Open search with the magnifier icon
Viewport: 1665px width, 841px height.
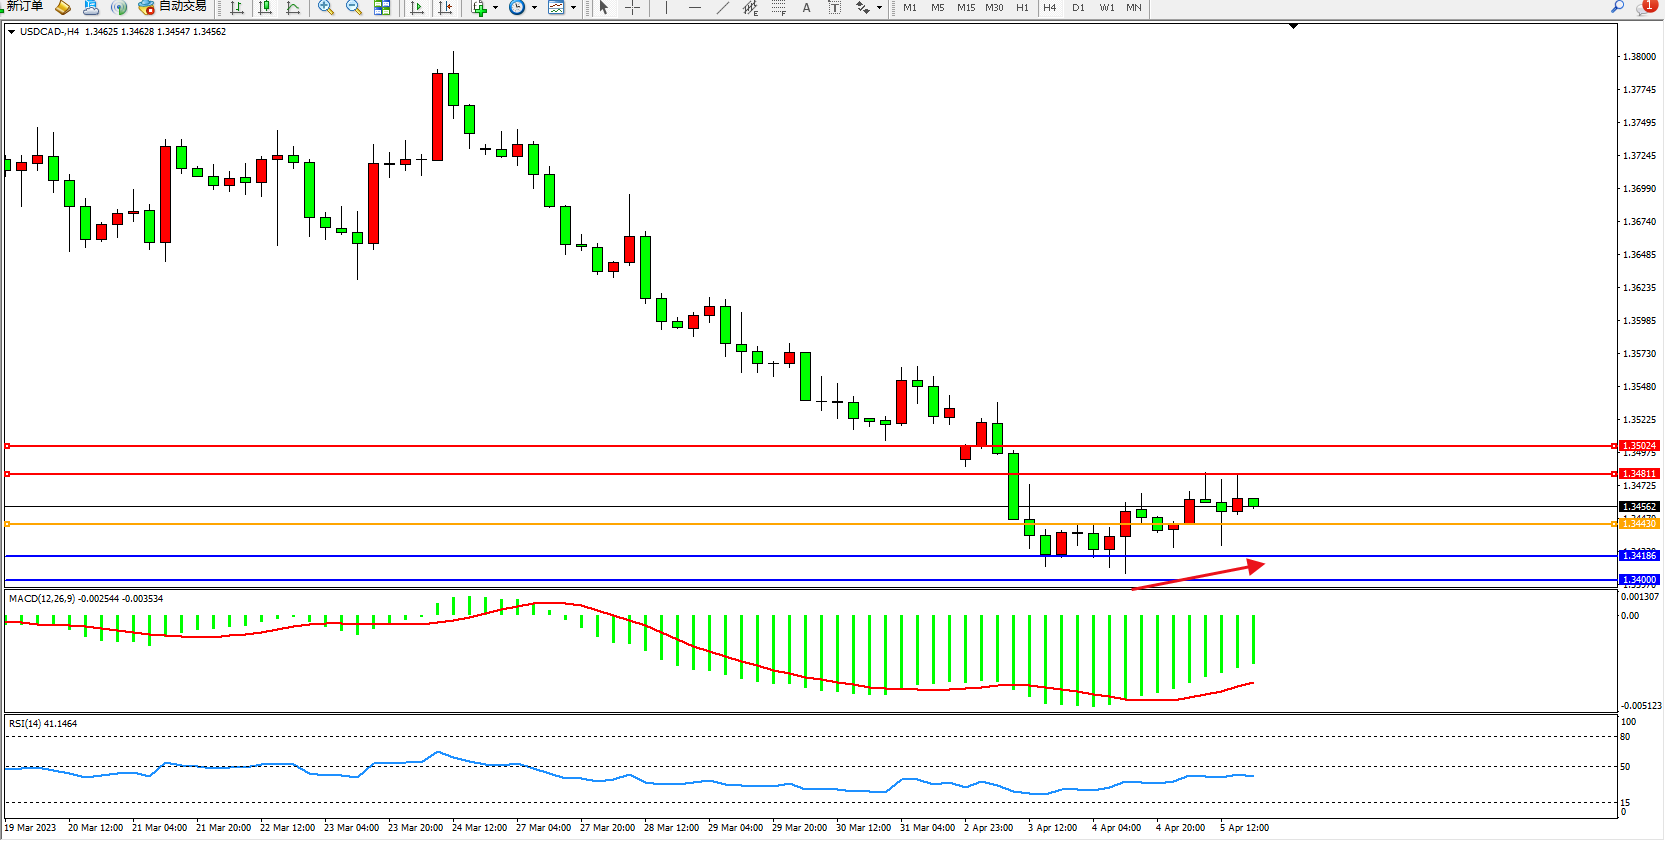click(1617, 7)
